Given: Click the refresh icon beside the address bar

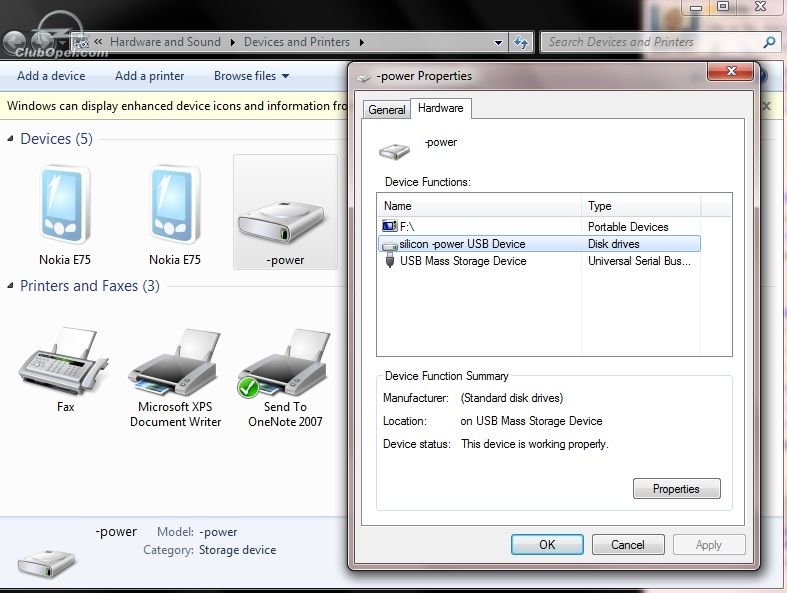Looking at the screenshot, I should (x=521, y=42).
